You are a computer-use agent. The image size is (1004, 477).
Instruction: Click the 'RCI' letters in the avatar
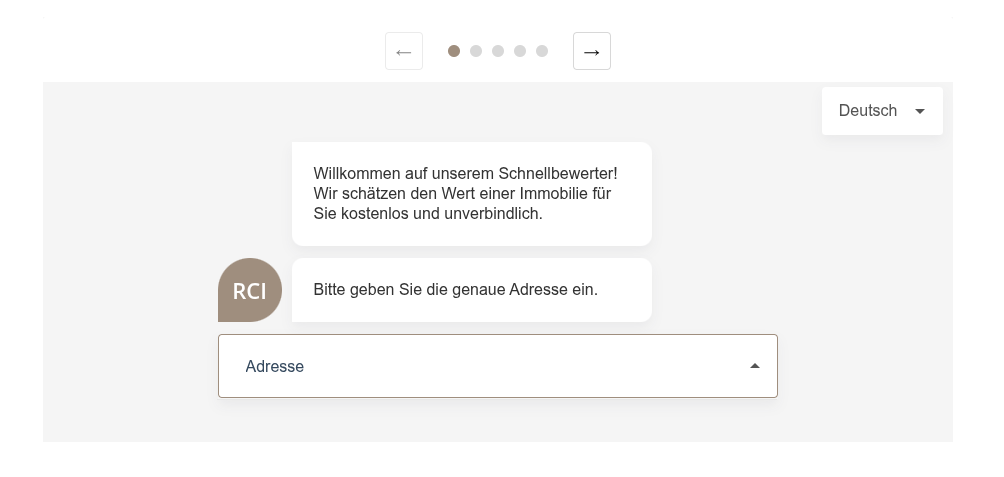[x=250, y=292]
